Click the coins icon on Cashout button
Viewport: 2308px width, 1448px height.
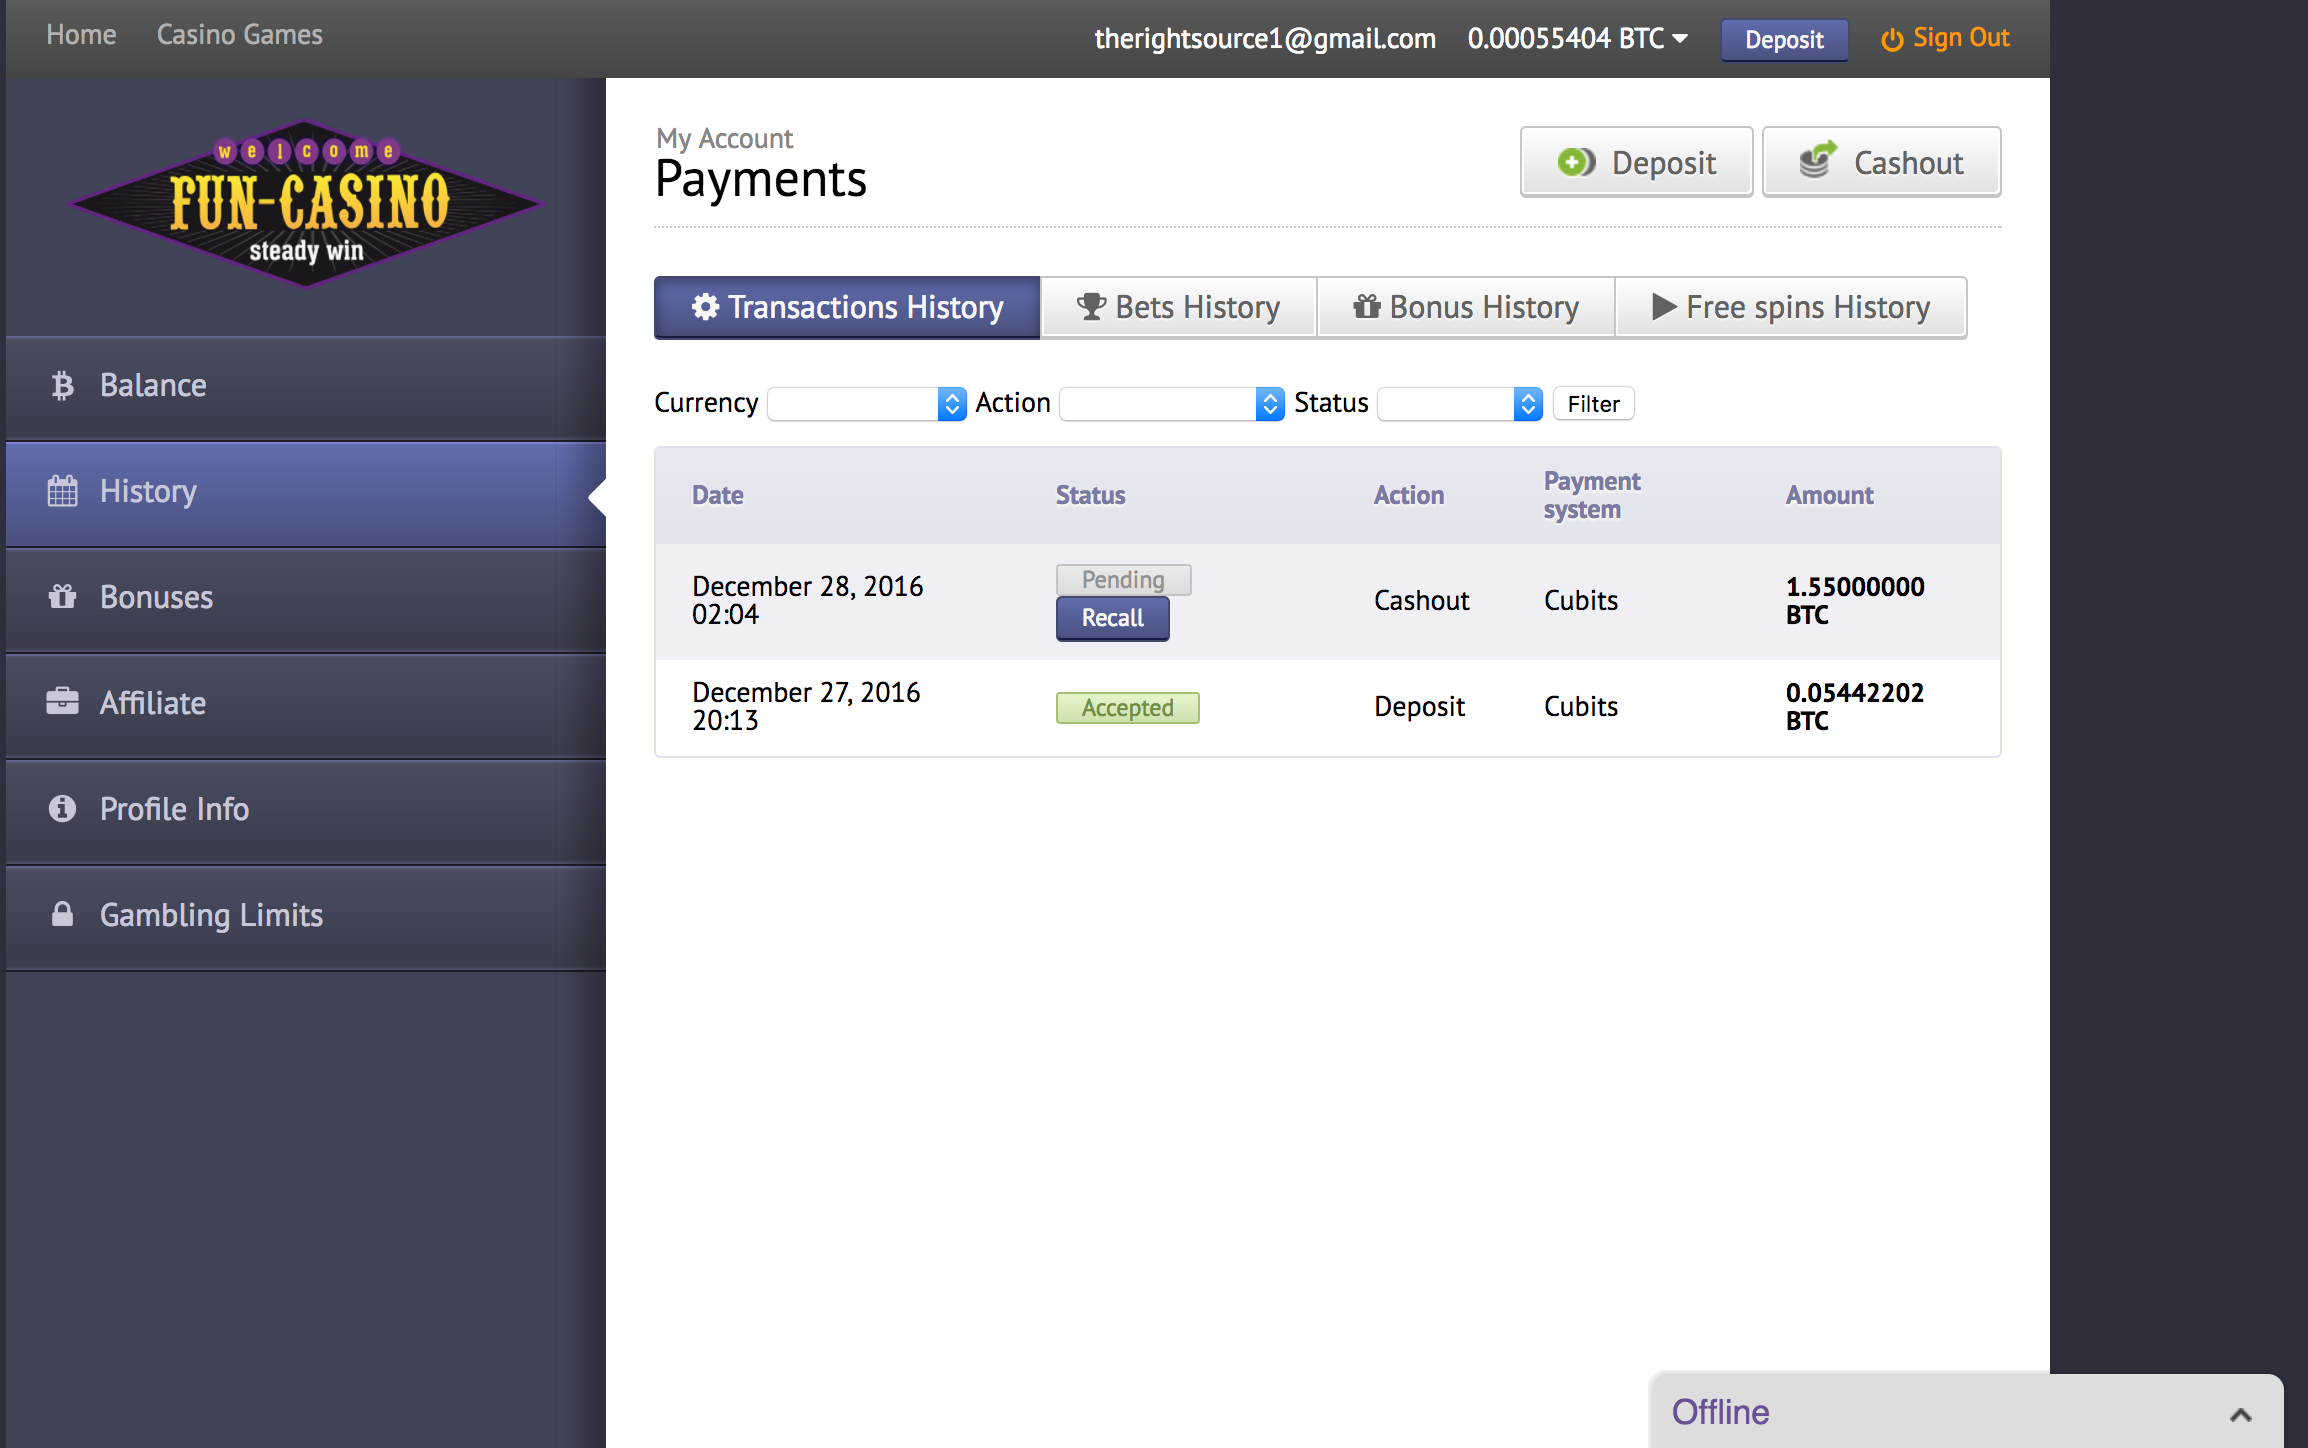tap(1818, 160)
